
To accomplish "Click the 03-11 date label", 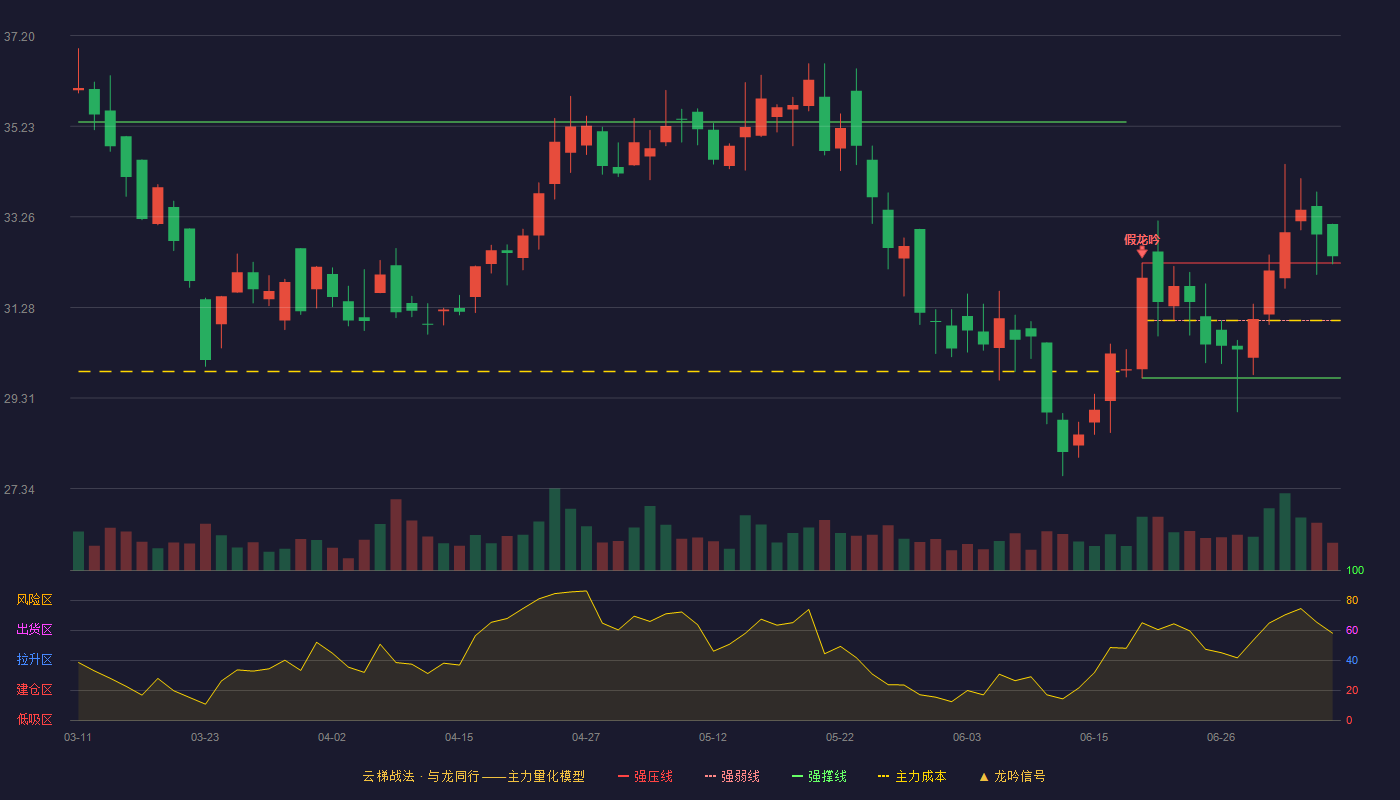I will pos(78,737).
